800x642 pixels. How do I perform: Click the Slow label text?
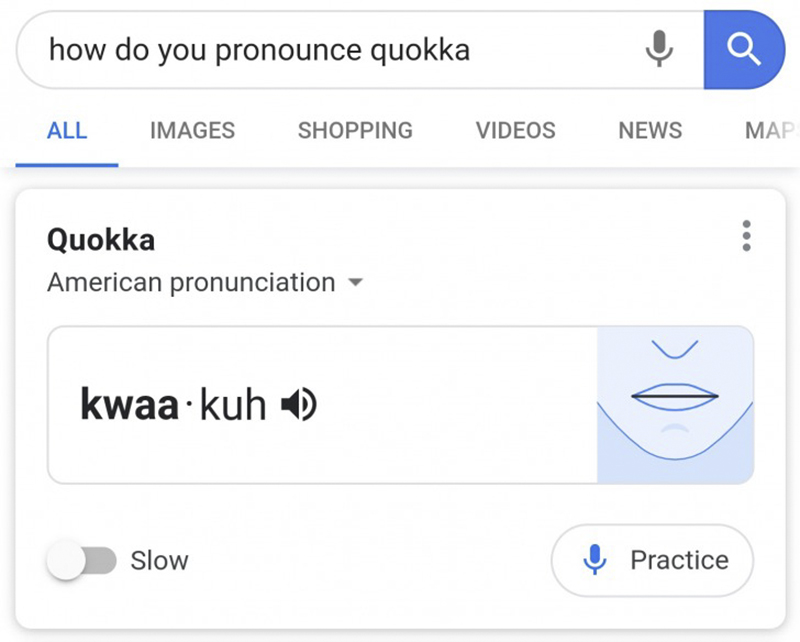click(x=159, y=560)
